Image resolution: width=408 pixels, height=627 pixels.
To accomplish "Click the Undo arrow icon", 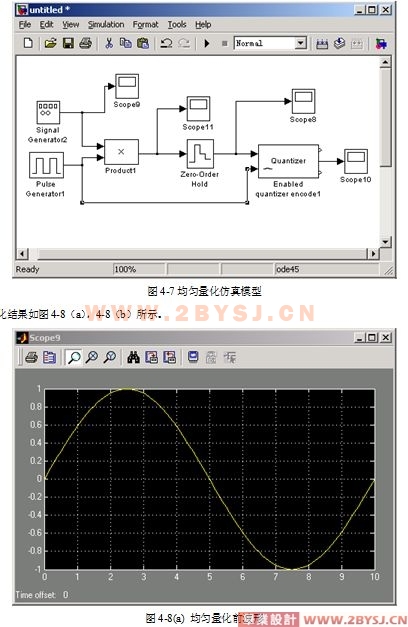I will coord(166,43).
